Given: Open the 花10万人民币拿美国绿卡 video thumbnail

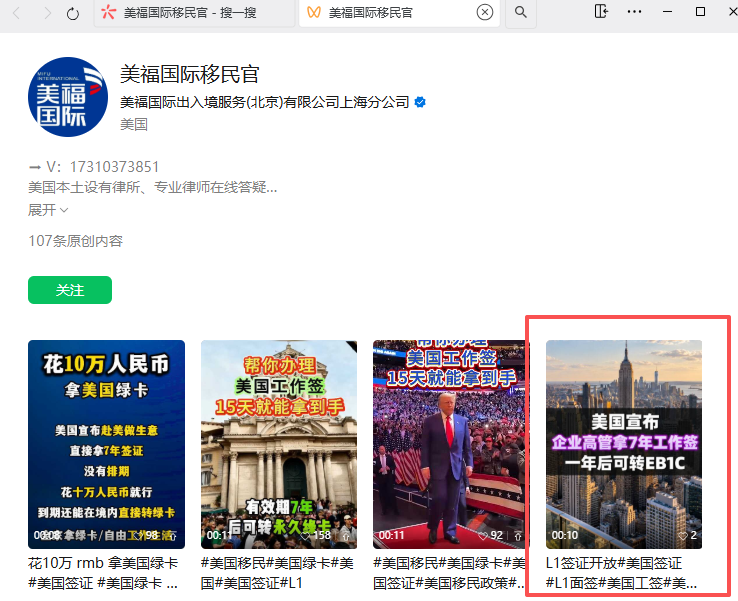Looking at the screenshot, I should pyautogui.click(x=106, y=444).
